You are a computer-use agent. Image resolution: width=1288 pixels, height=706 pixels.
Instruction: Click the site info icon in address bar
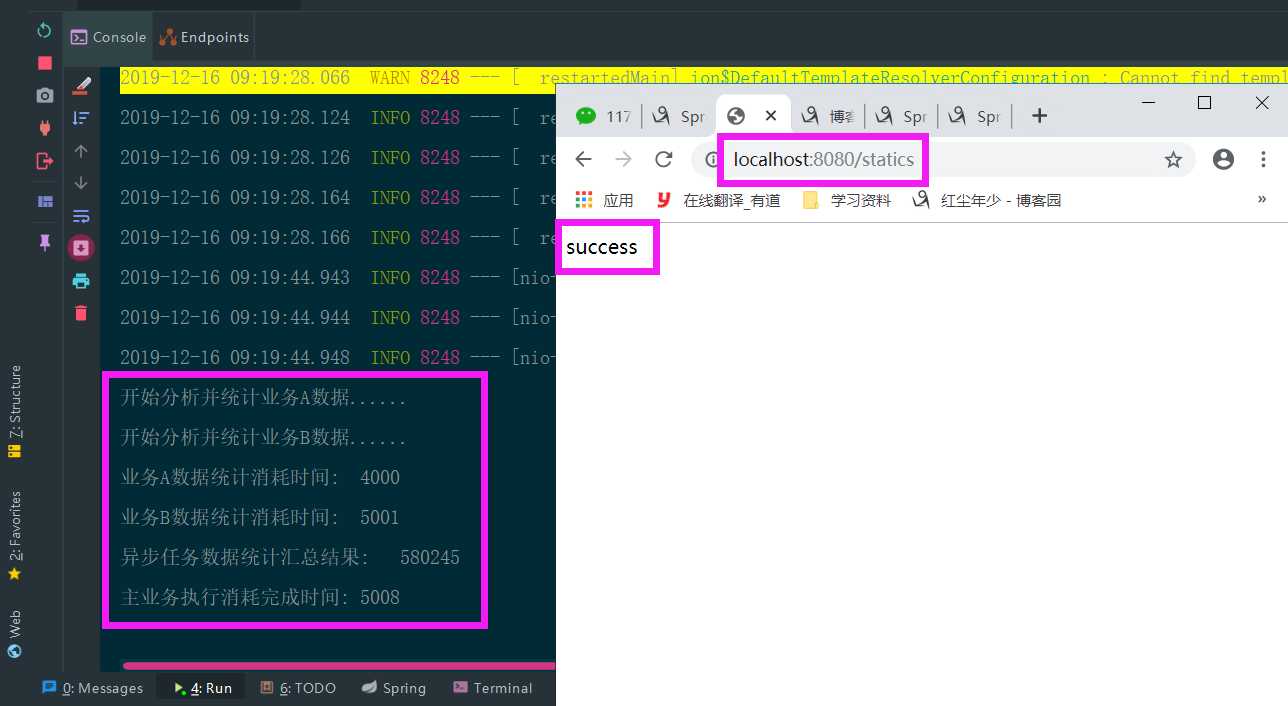click(x=711, y=159)
